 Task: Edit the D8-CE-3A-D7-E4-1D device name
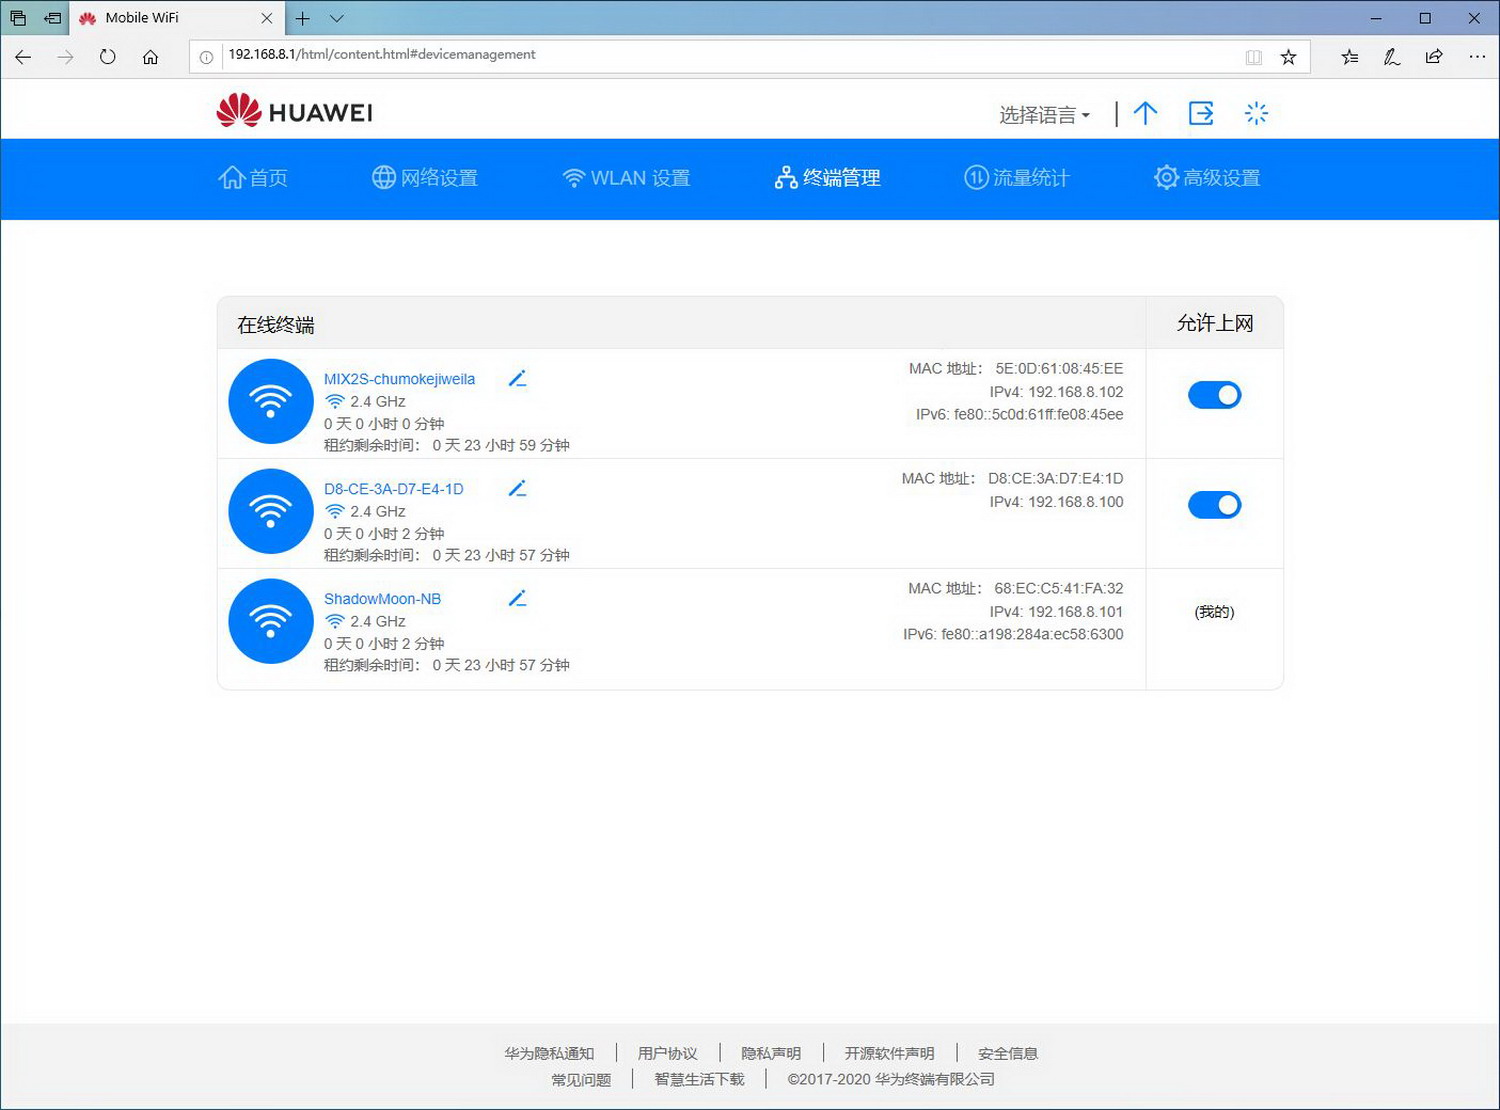pos(518,488)
